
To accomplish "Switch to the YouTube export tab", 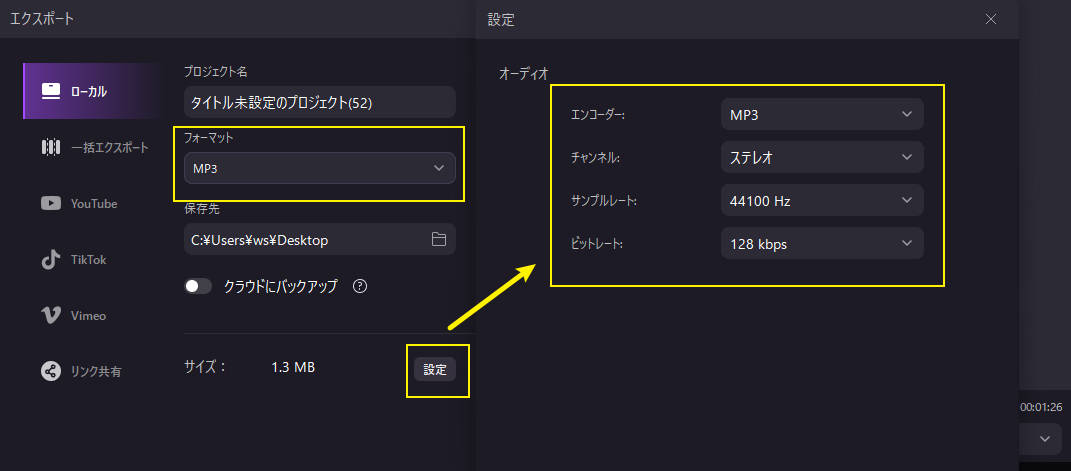I will 79,203.
